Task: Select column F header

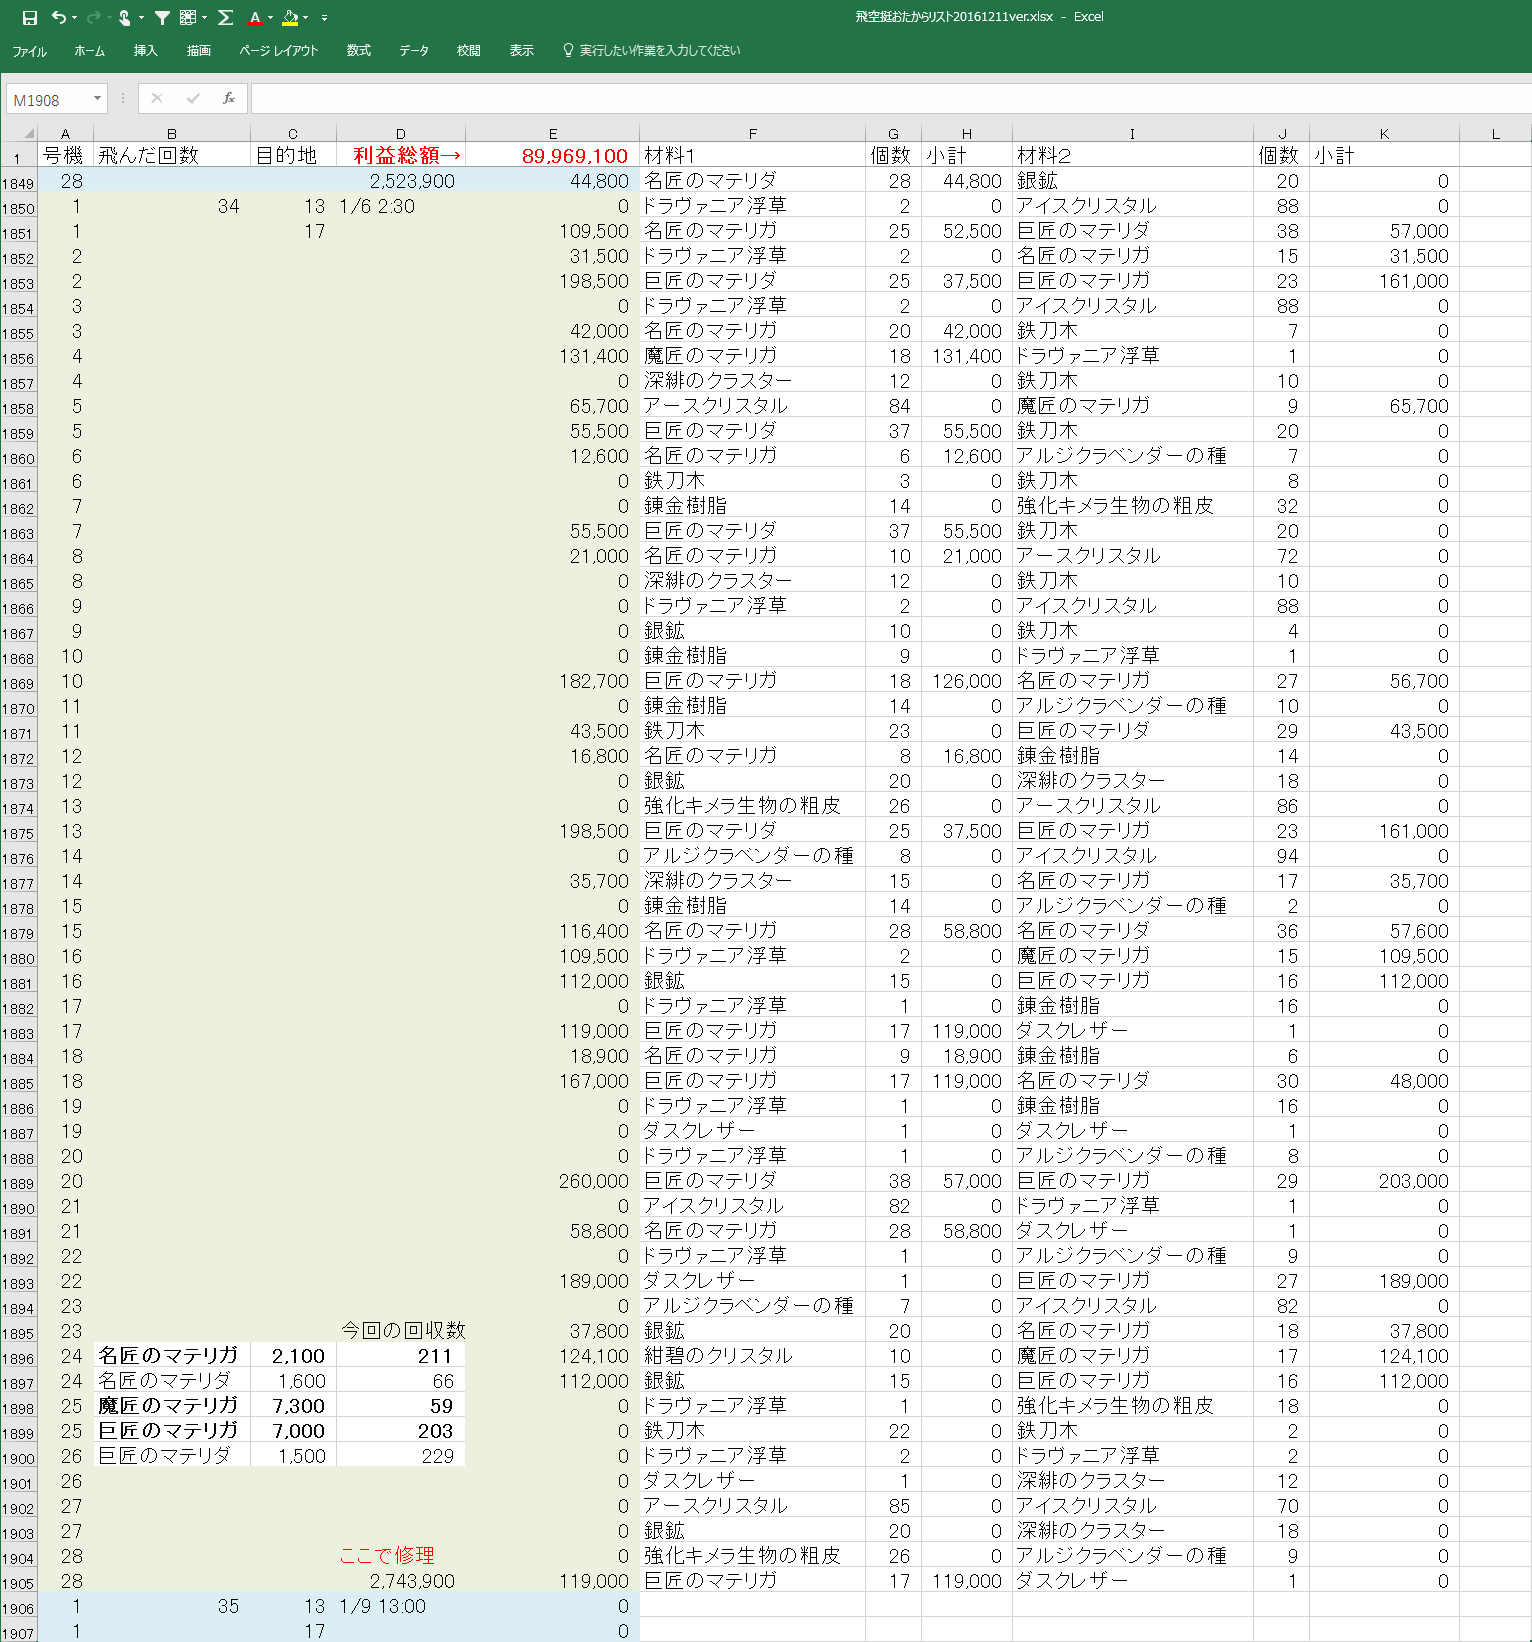Action: (752, 133)
